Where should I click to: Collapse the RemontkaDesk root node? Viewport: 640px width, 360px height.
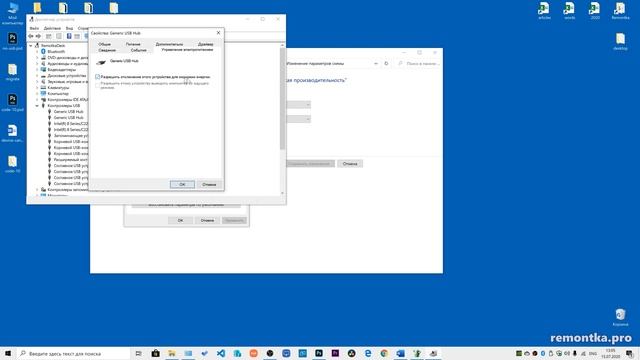tap(31, 46)
